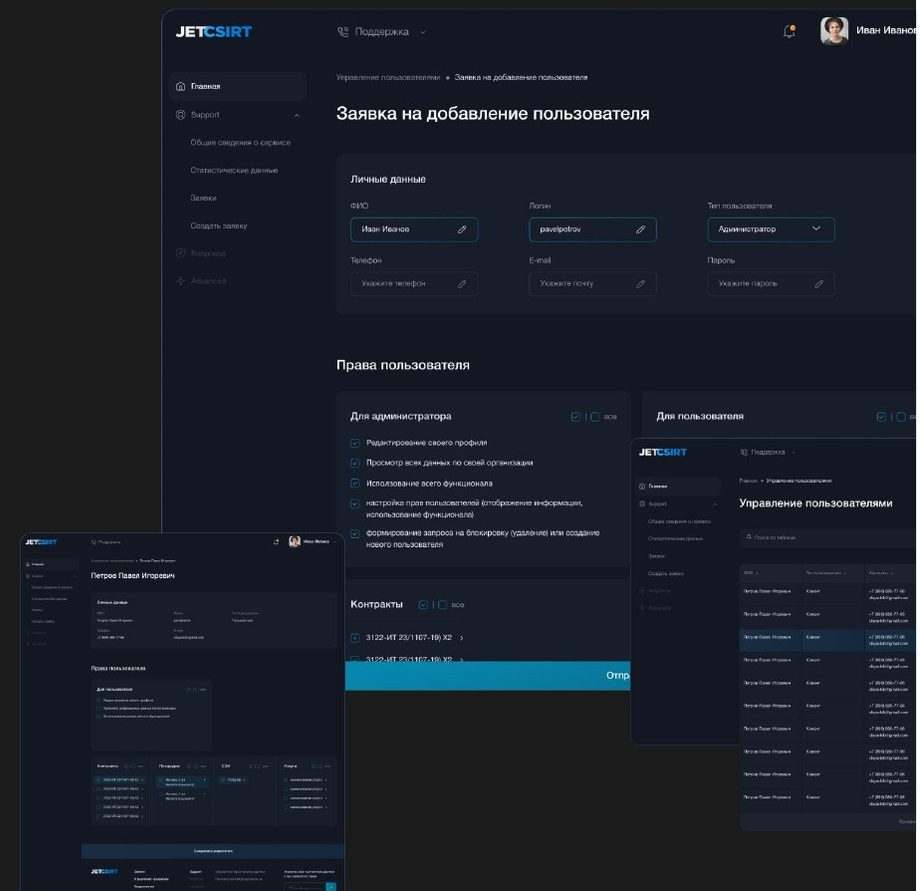Click the edit icon in Телефон field
The width and height of the screenshot is (920, 891).
(x=462, y=284)
